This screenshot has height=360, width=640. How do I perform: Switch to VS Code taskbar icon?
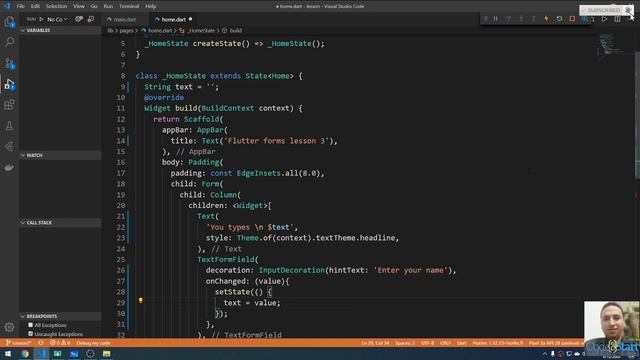(x=41, y=353)
